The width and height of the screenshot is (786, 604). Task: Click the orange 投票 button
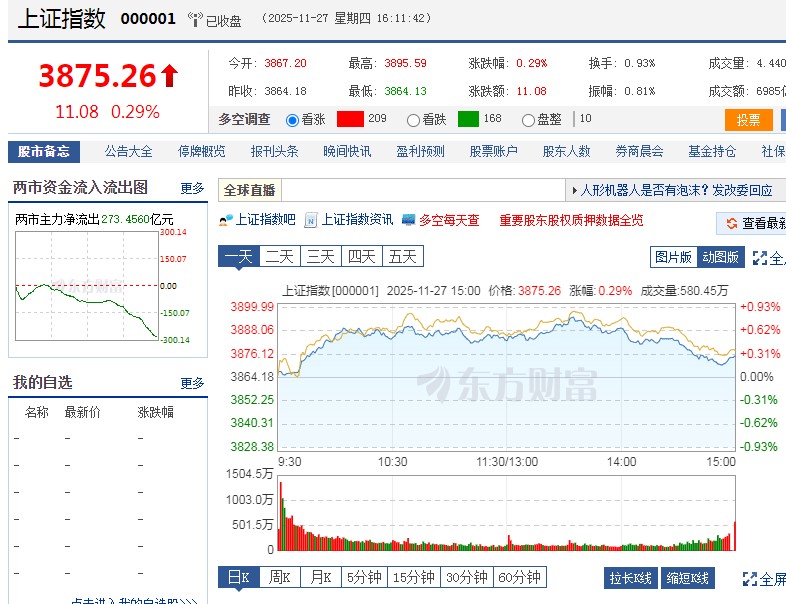pyautogui.click(x=748, y=120)
